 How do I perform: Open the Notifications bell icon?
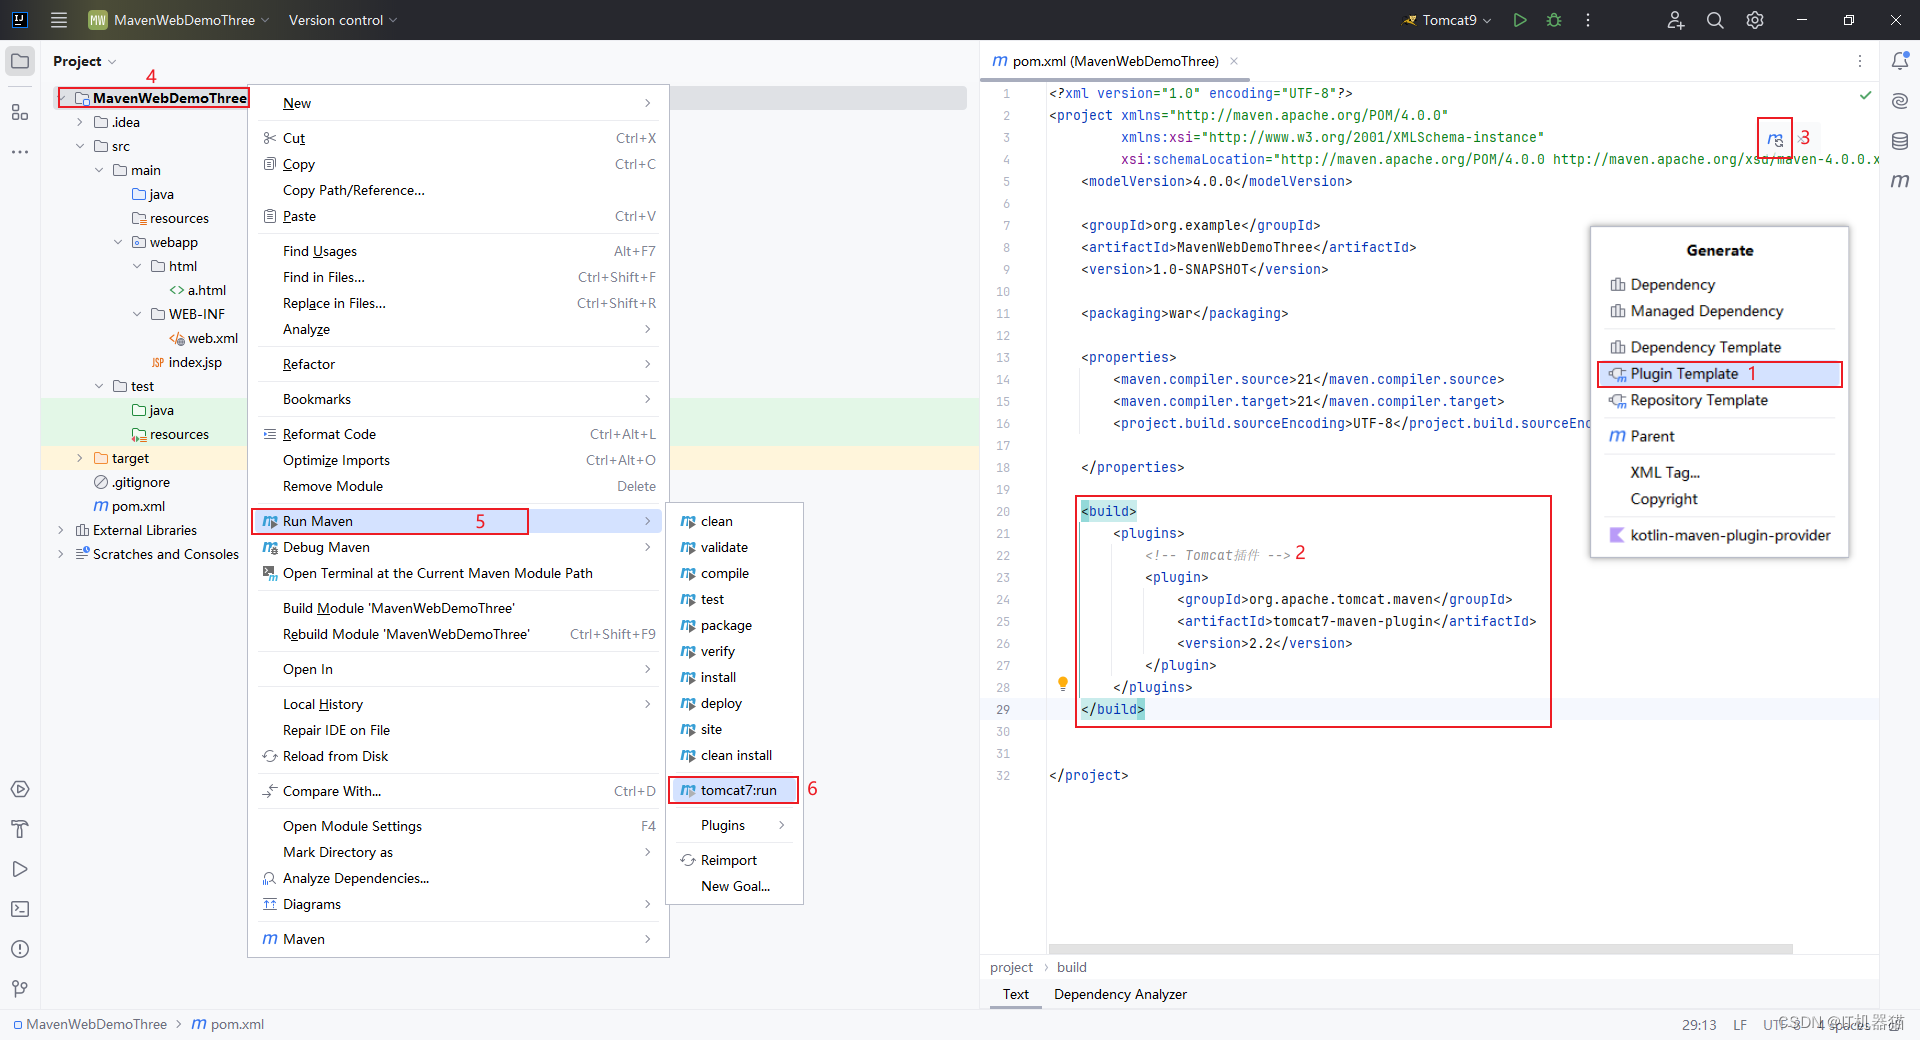(x=1900, y=61)
